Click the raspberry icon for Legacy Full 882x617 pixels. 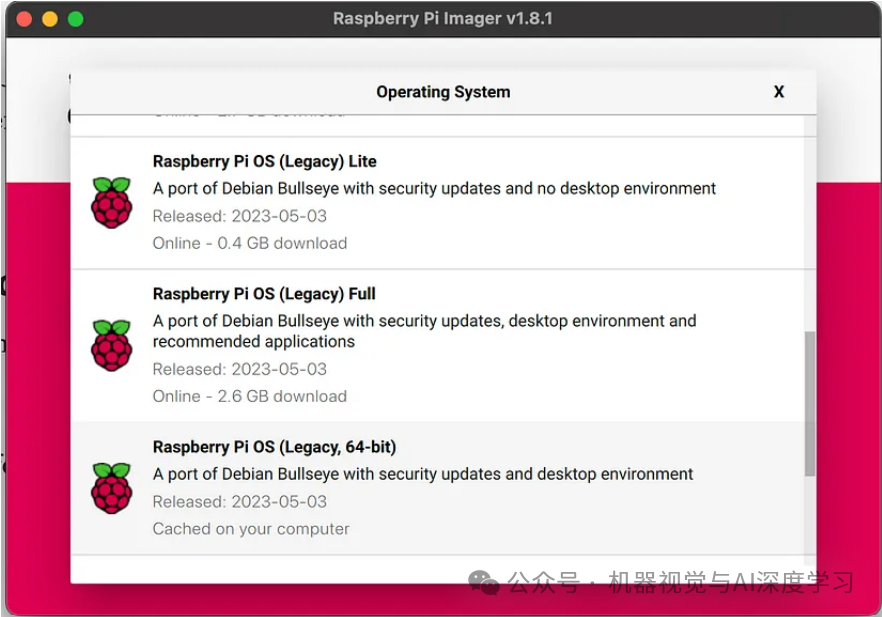pyautogui.click(x=111, y=345)
